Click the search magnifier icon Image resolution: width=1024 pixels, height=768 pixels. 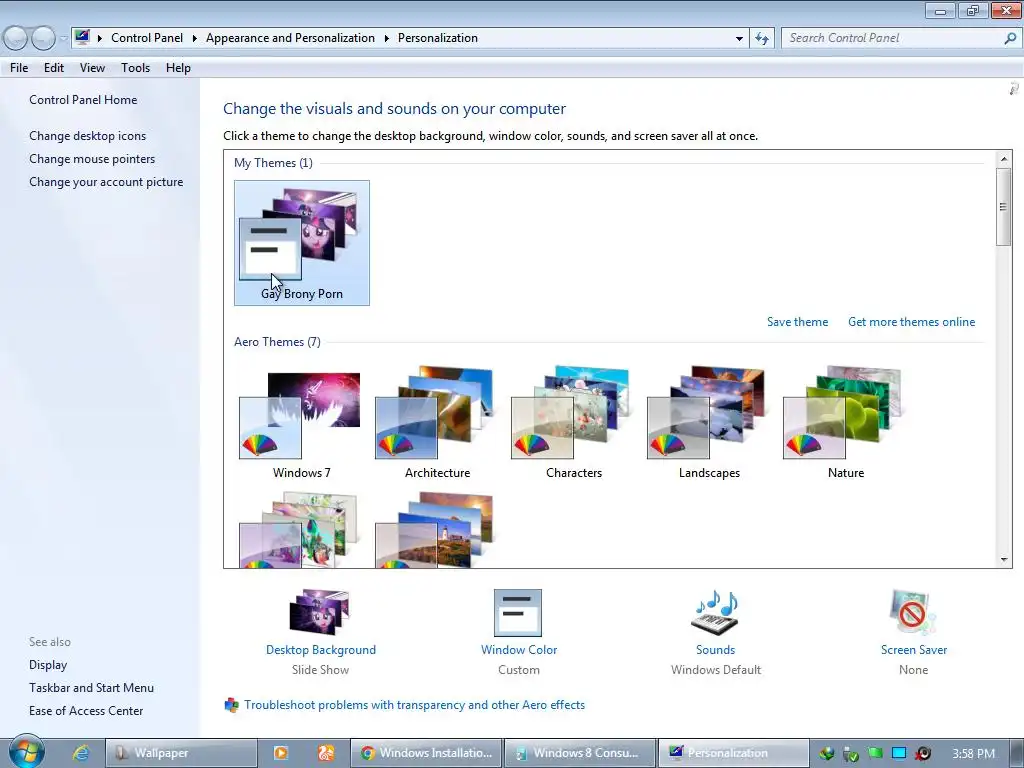coord(1010,39)
